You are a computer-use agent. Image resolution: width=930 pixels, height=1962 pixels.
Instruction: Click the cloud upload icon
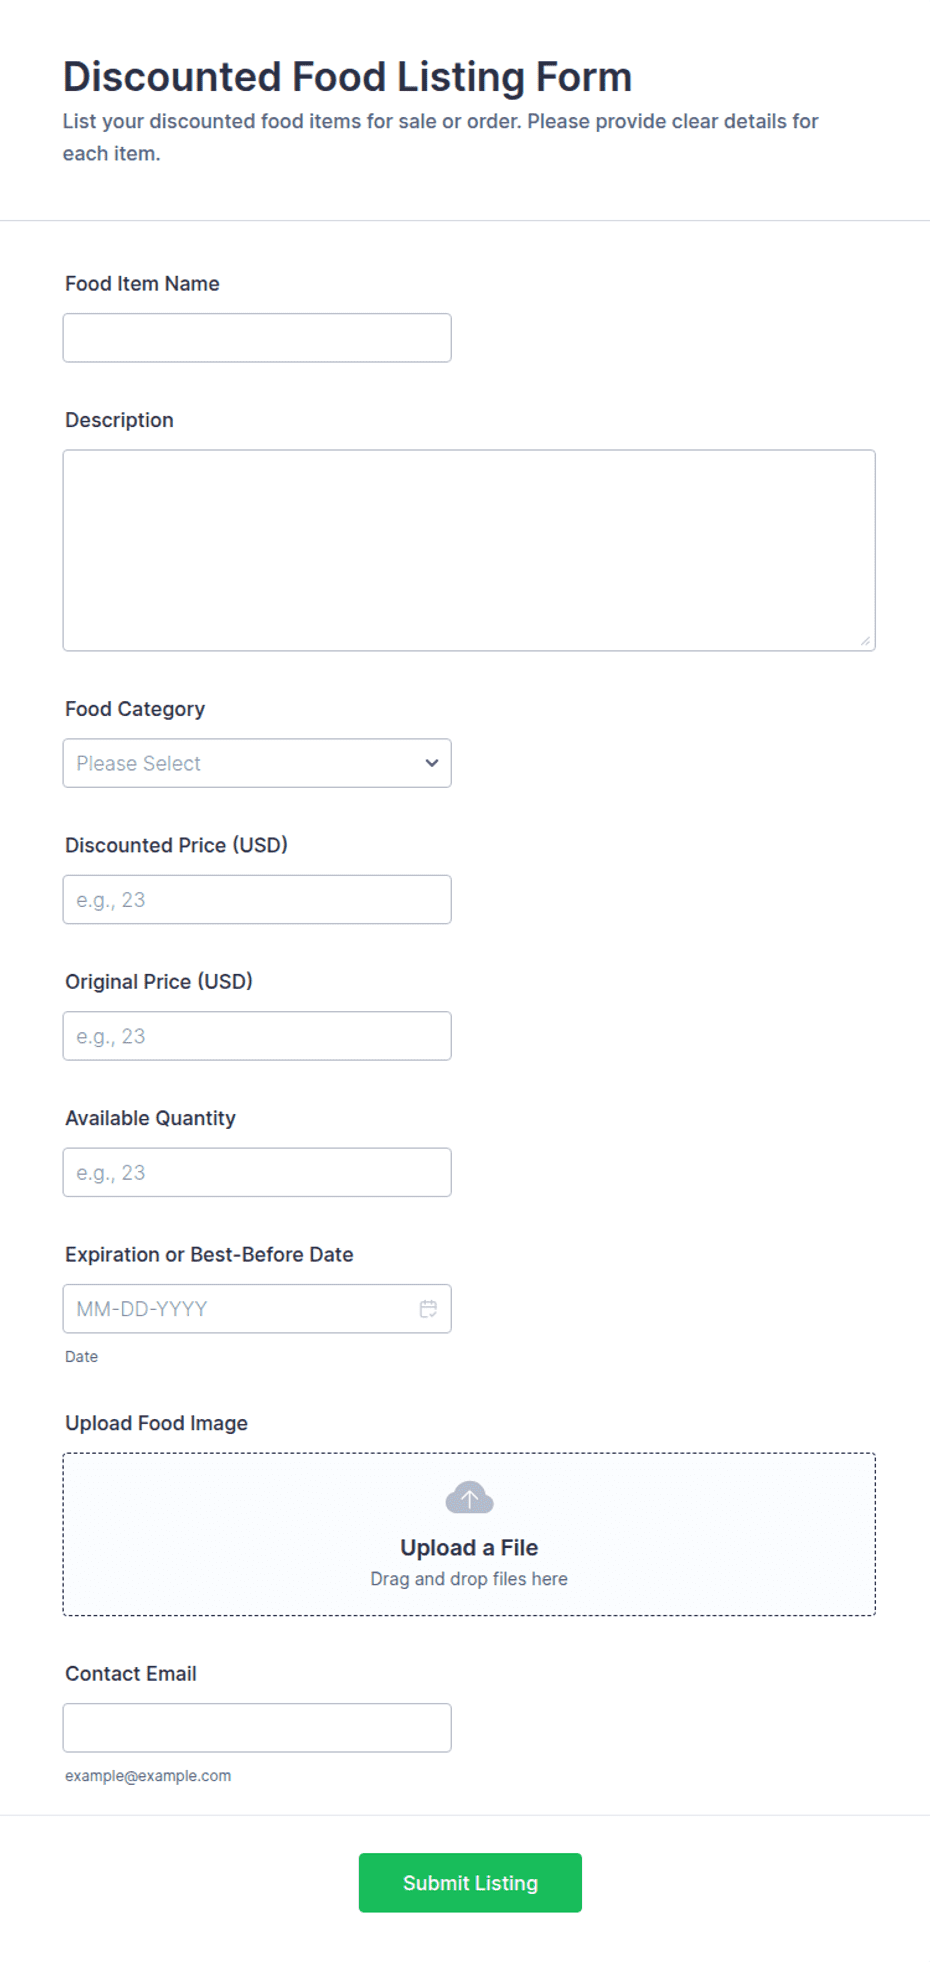(x=469, y=1498)
